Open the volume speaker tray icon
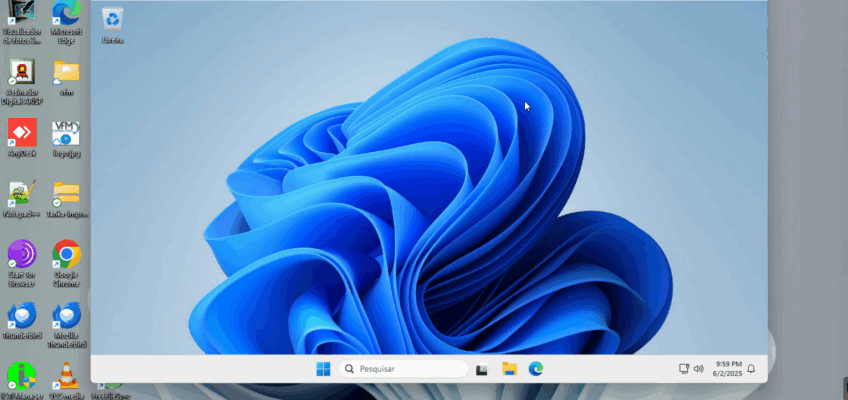 click(699, 369)
